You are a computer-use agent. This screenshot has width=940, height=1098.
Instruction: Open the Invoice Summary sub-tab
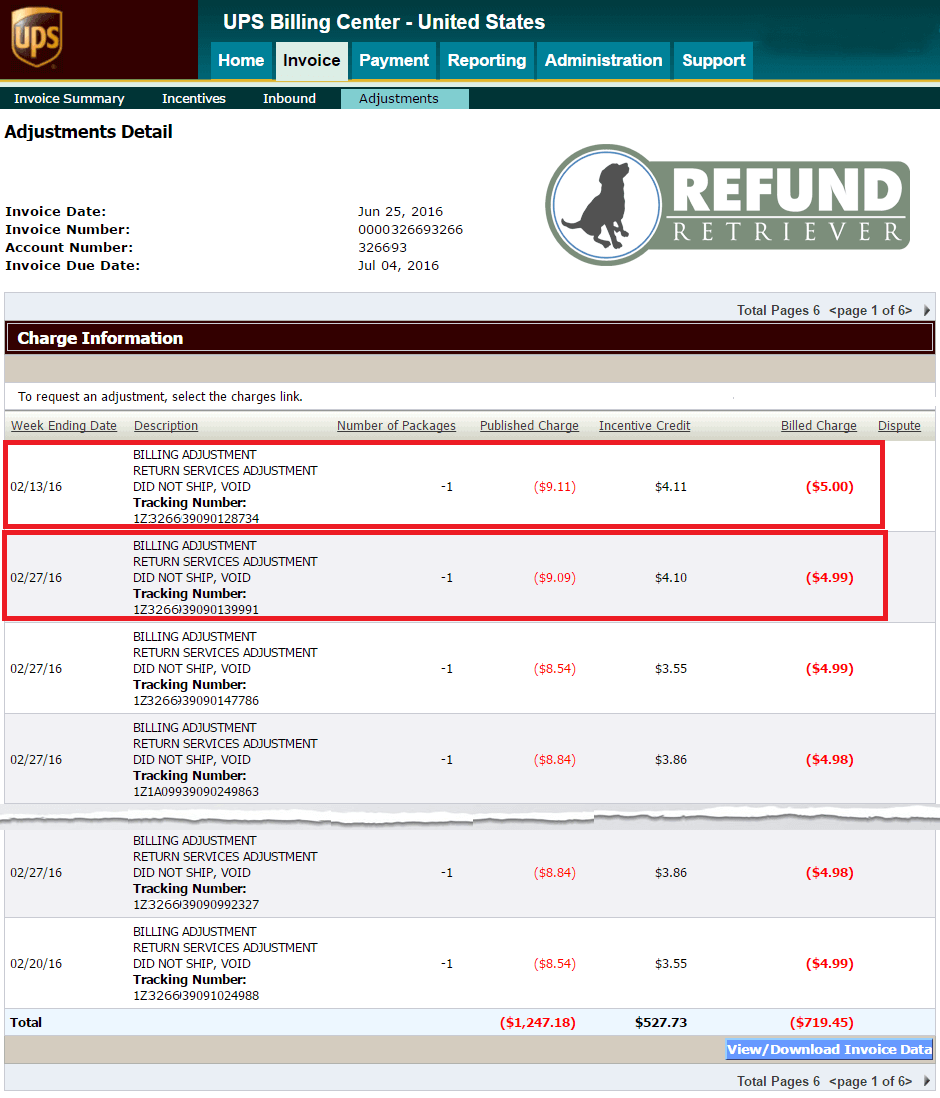point(69,99)
